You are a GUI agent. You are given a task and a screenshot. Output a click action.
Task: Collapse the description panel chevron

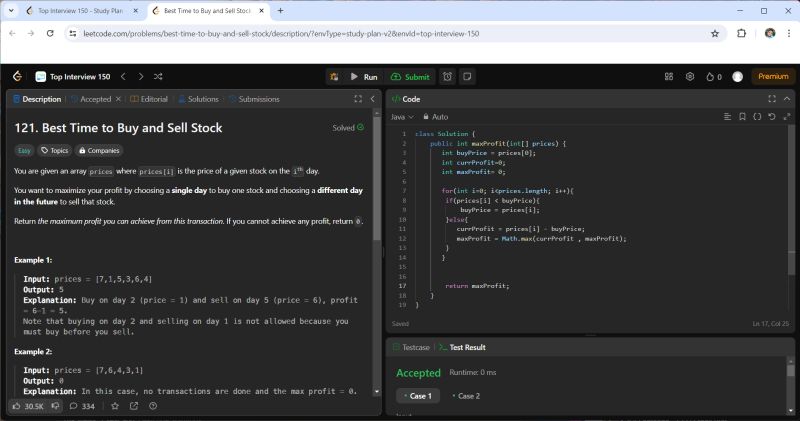372,99
